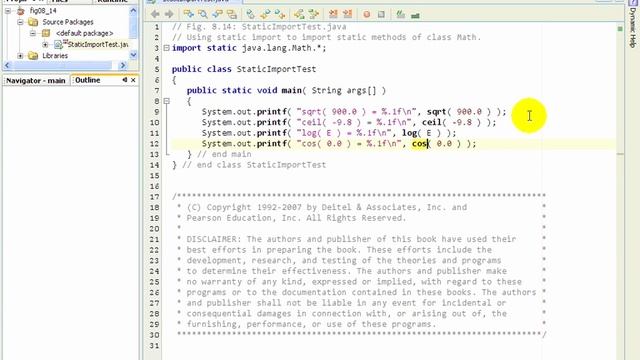This screenshot has height=360, width=640.
Task: Select the fig08_14 project
Action: 43,11
